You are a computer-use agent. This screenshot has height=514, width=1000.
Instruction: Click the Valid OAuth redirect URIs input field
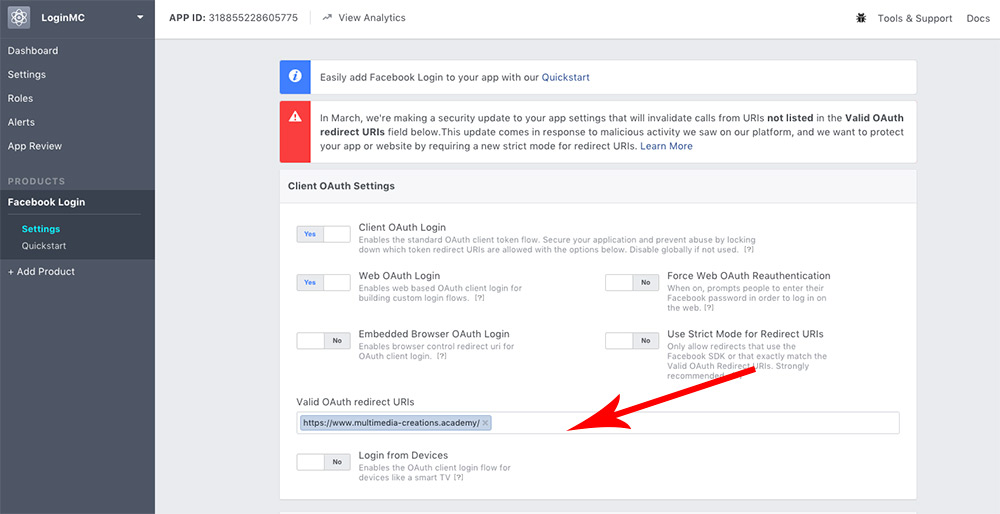[x=598, y=423]
